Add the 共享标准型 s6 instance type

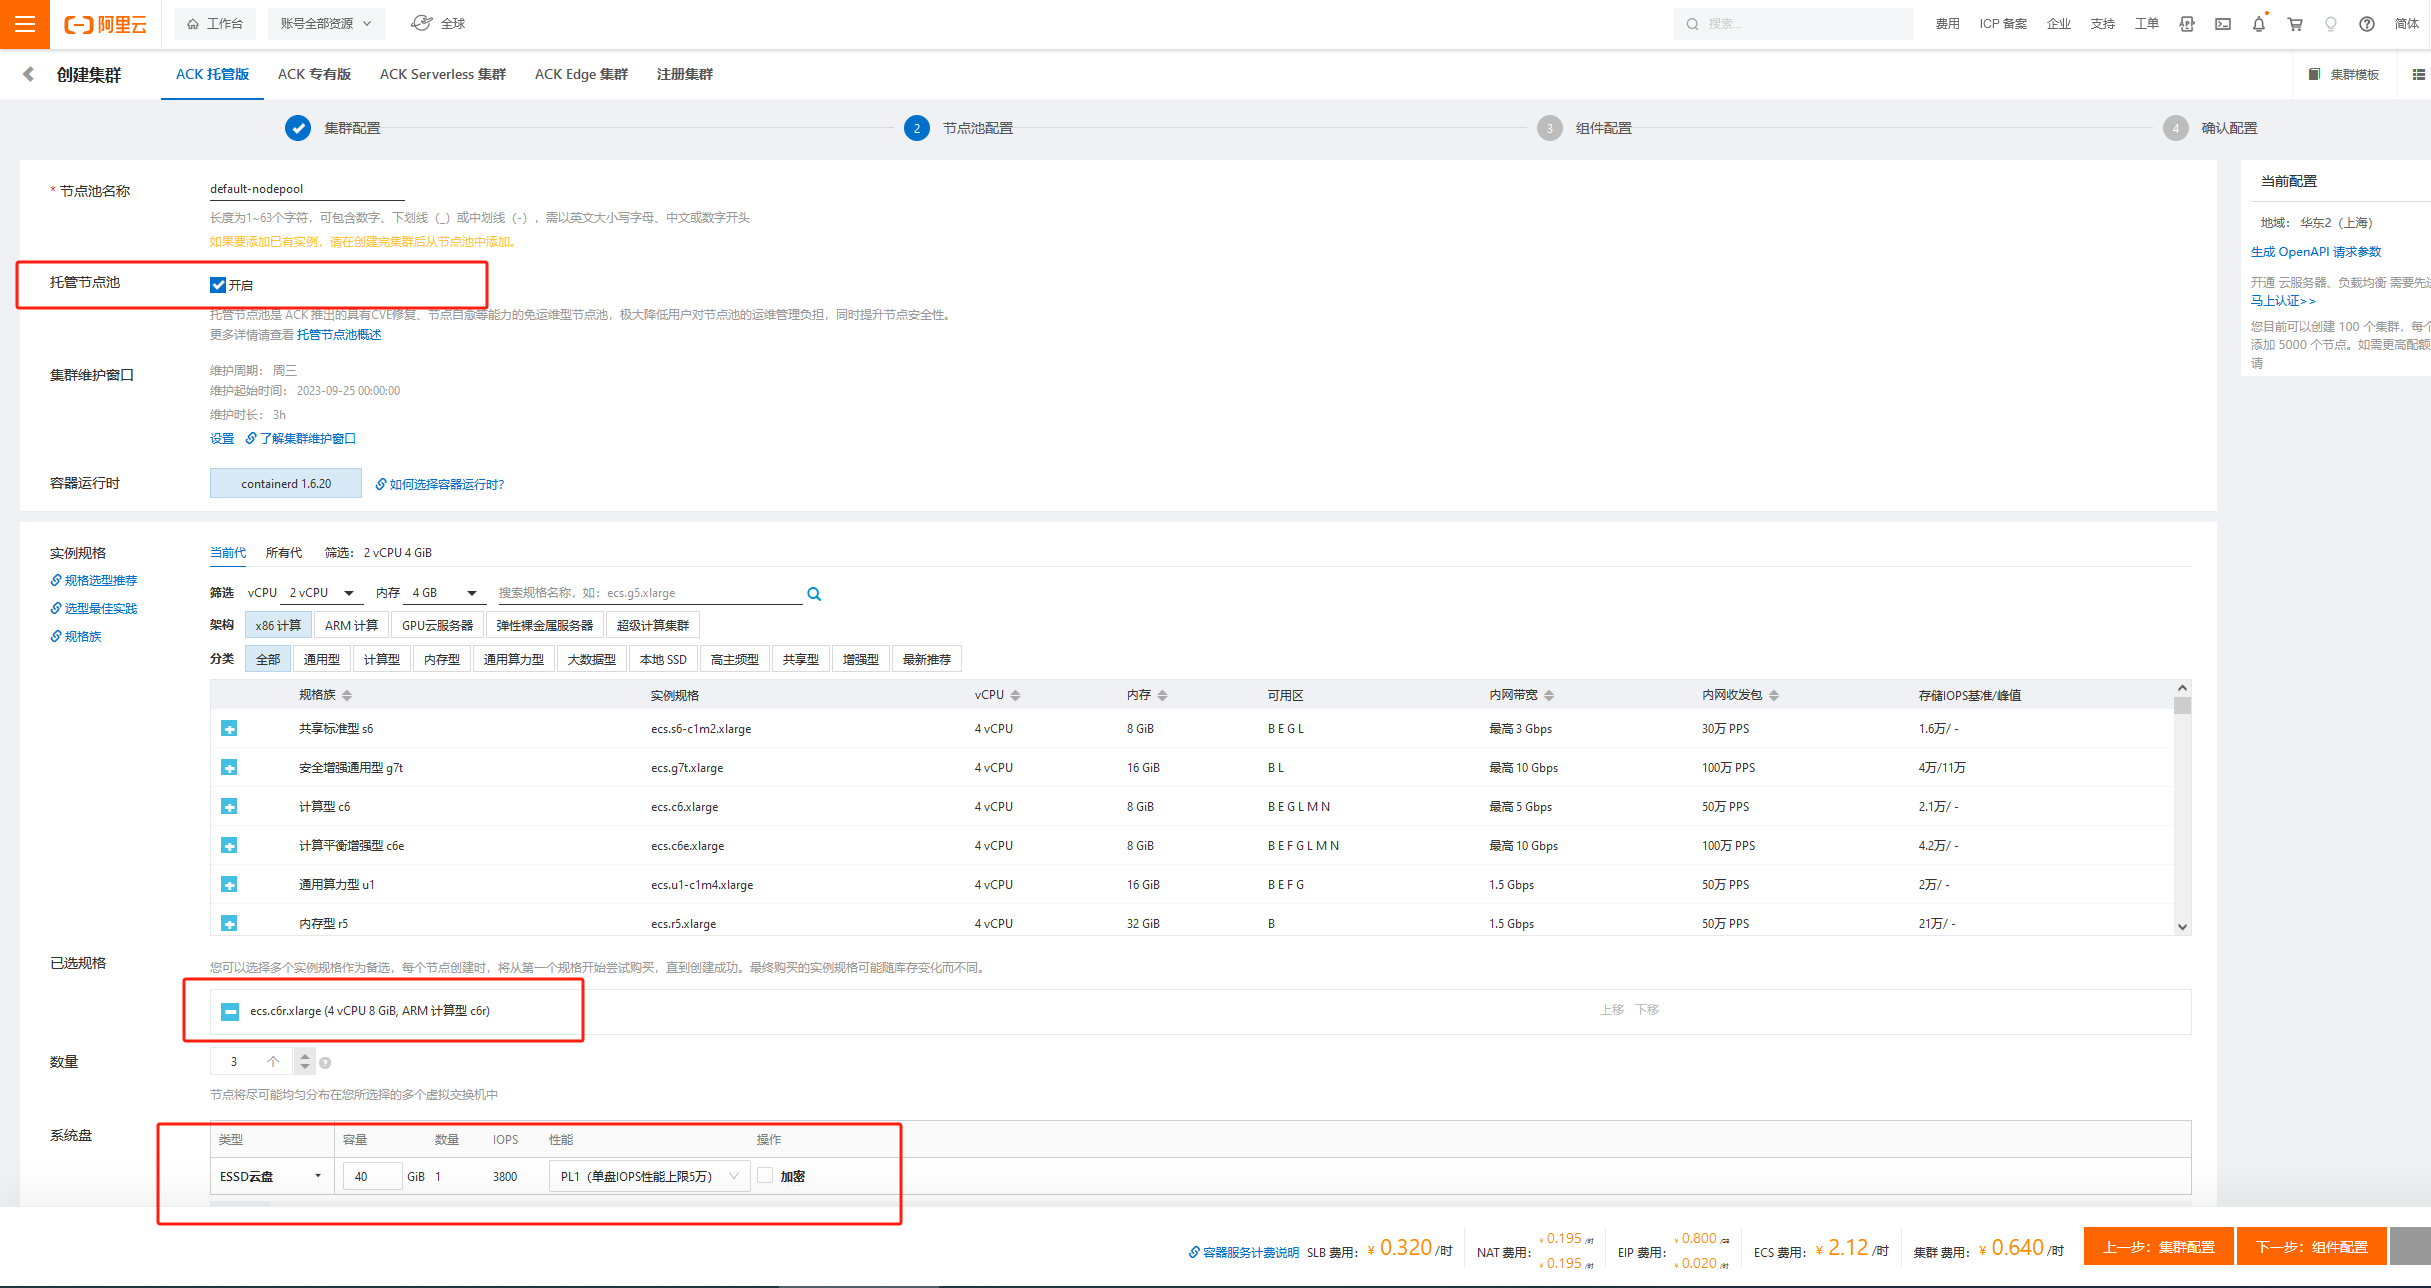pos(229,729)
